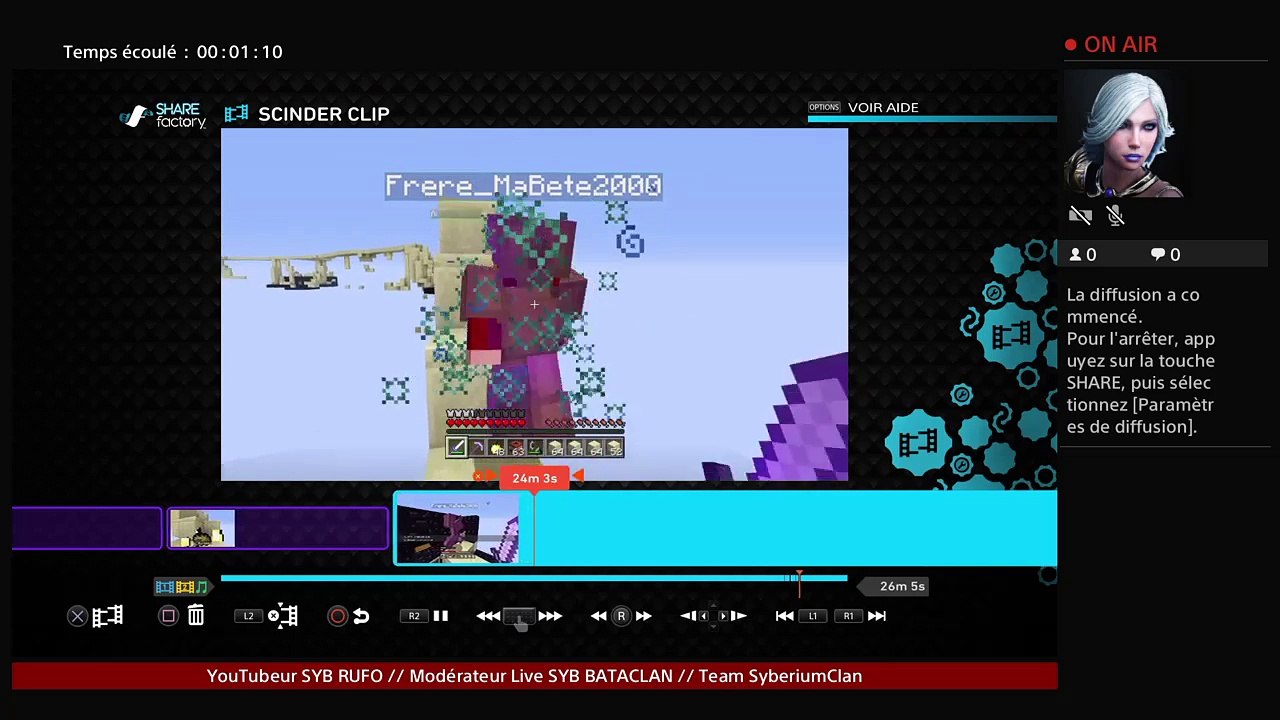Step one frame backward

point(688,616)
